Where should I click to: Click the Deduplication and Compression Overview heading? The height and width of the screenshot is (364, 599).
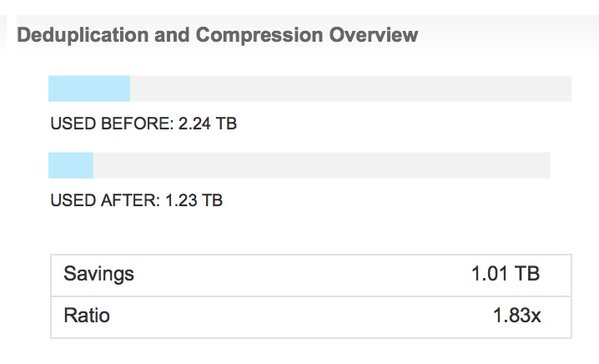pos(217,35)
